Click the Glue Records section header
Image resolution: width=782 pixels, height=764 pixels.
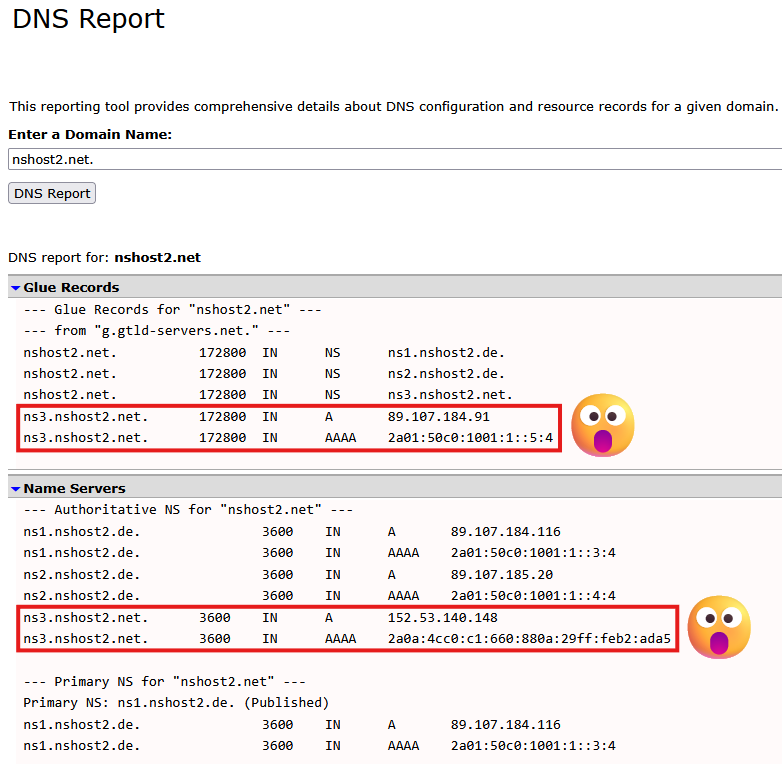[x=395, y=287]
